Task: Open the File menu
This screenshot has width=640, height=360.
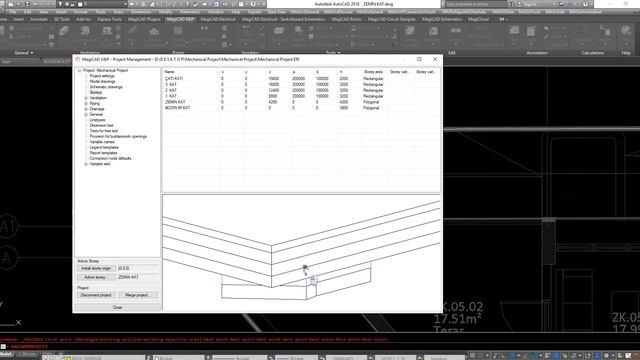Action: 13,12
